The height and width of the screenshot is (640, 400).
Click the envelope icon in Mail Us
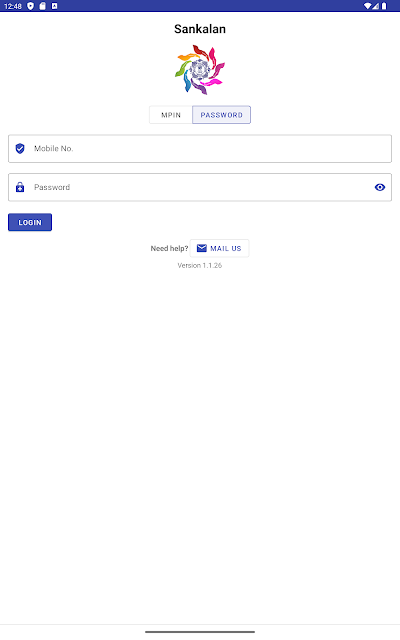(x=202, y=248)
